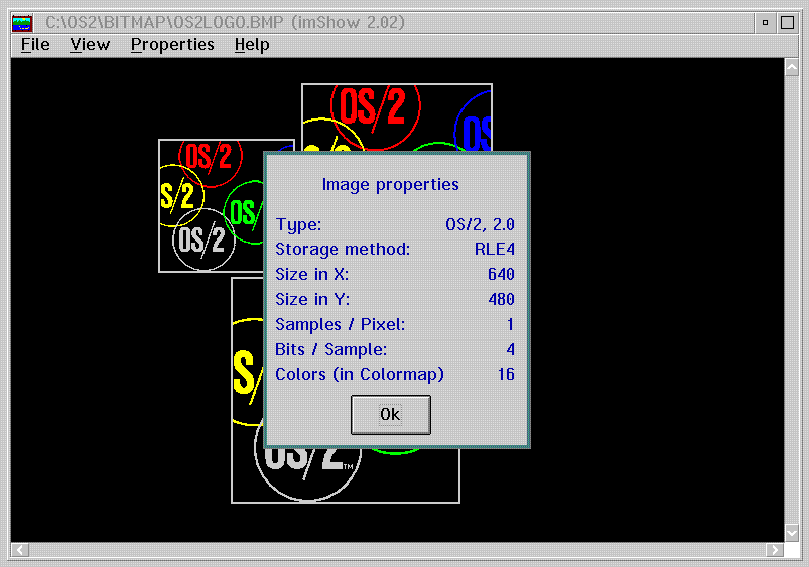The height and width of the screenshot is (567, 809).
Task: Click the 'Type:' label
Action: (298, 225)
